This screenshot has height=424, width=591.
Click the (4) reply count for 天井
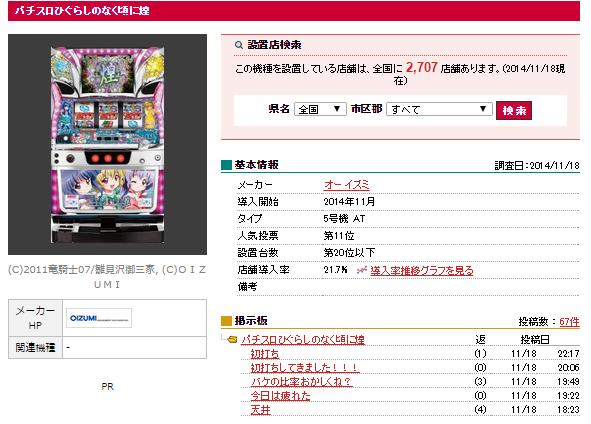click(x=480, y=409)
